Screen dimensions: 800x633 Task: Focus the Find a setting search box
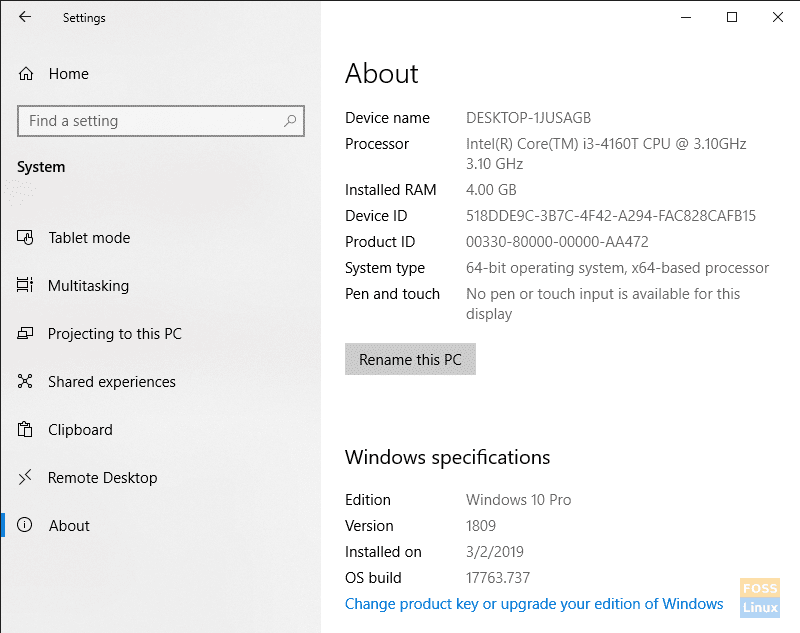[x=161, y=121]
